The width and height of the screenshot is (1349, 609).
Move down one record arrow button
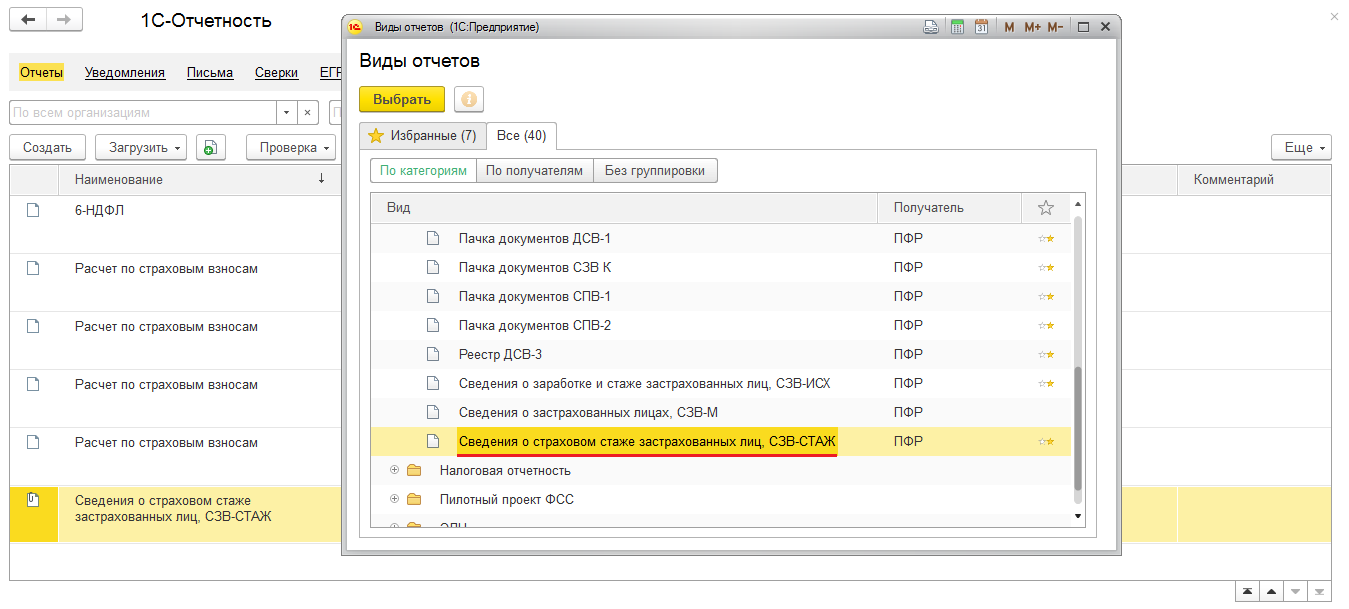pos(1296,592)
